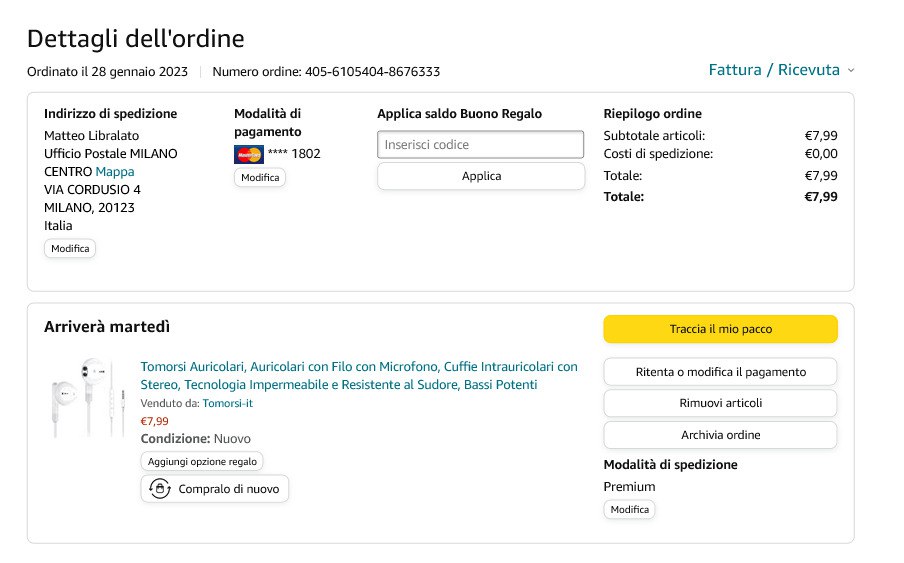Open the Mappa link
The height and width of the screenshot is (563, 904).
pos(115,172)
